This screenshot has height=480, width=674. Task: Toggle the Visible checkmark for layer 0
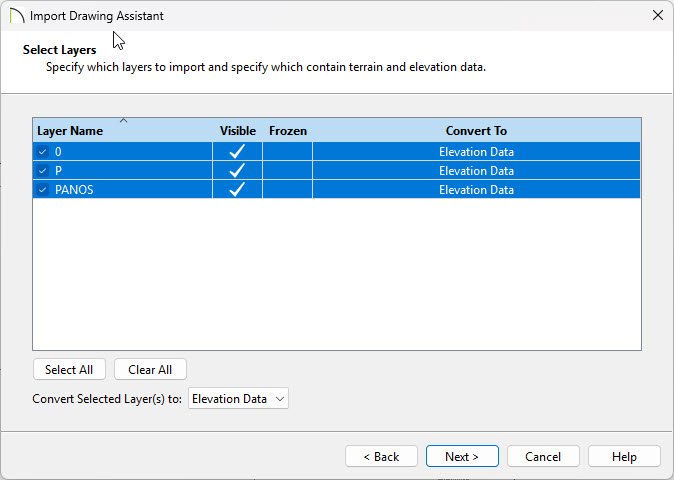pos(237,152)
